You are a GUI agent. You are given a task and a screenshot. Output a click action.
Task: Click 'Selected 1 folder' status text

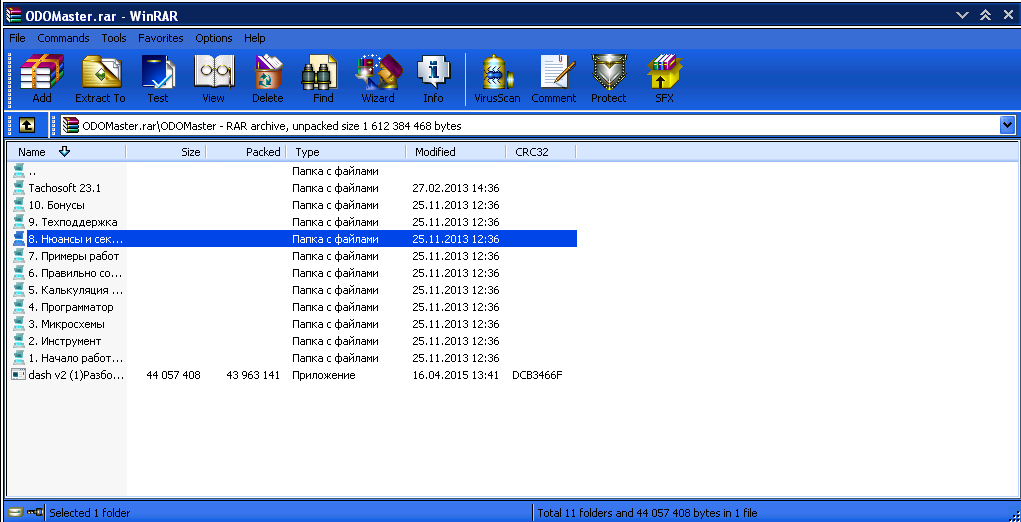pyautogui.click(x=90, y=513)
